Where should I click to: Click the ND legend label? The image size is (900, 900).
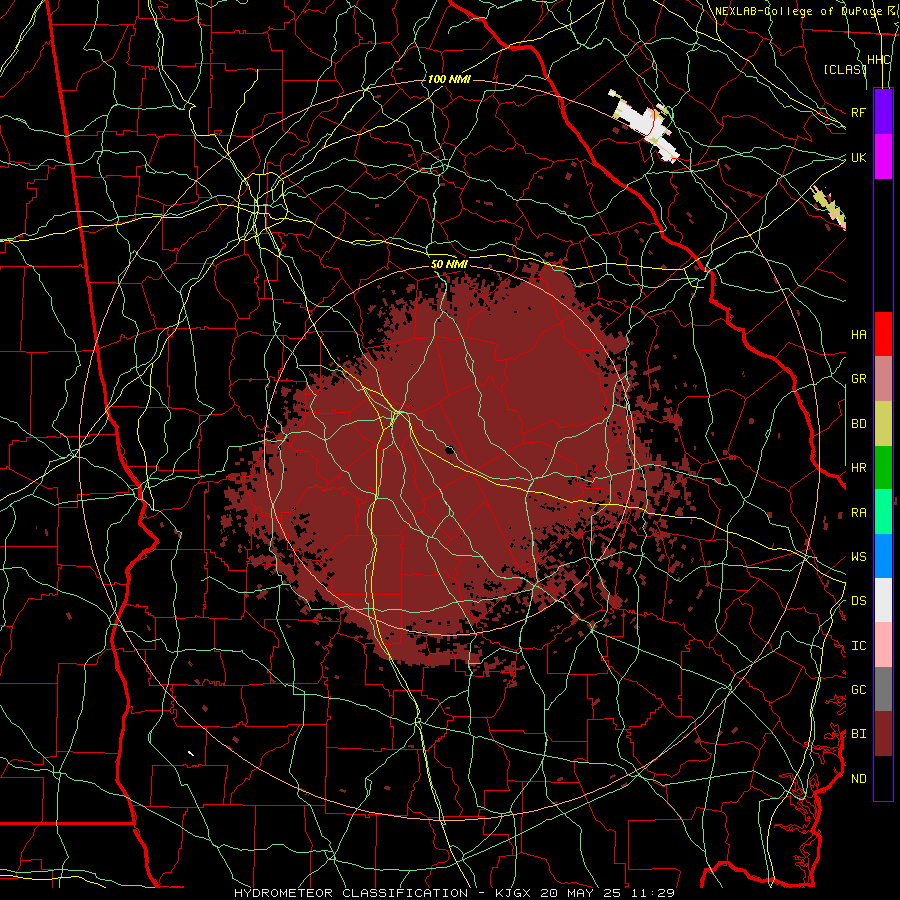[858, 779]
